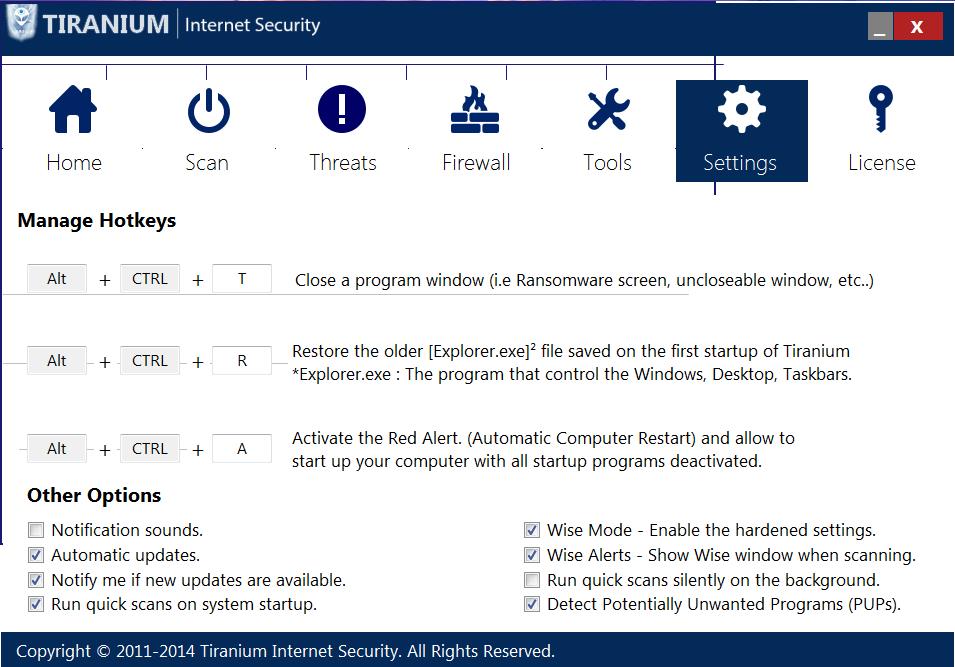Enable Notification sounds checkbox
The height and width of the screenshot is (667, 955).
(36, 530)
